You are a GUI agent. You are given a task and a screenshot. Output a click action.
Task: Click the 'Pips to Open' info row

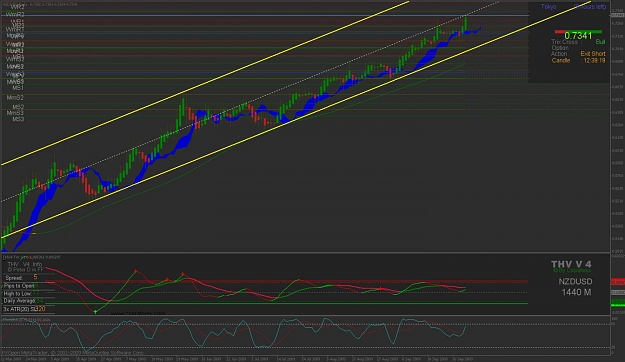pyautogui.click(x=29, y=286)
